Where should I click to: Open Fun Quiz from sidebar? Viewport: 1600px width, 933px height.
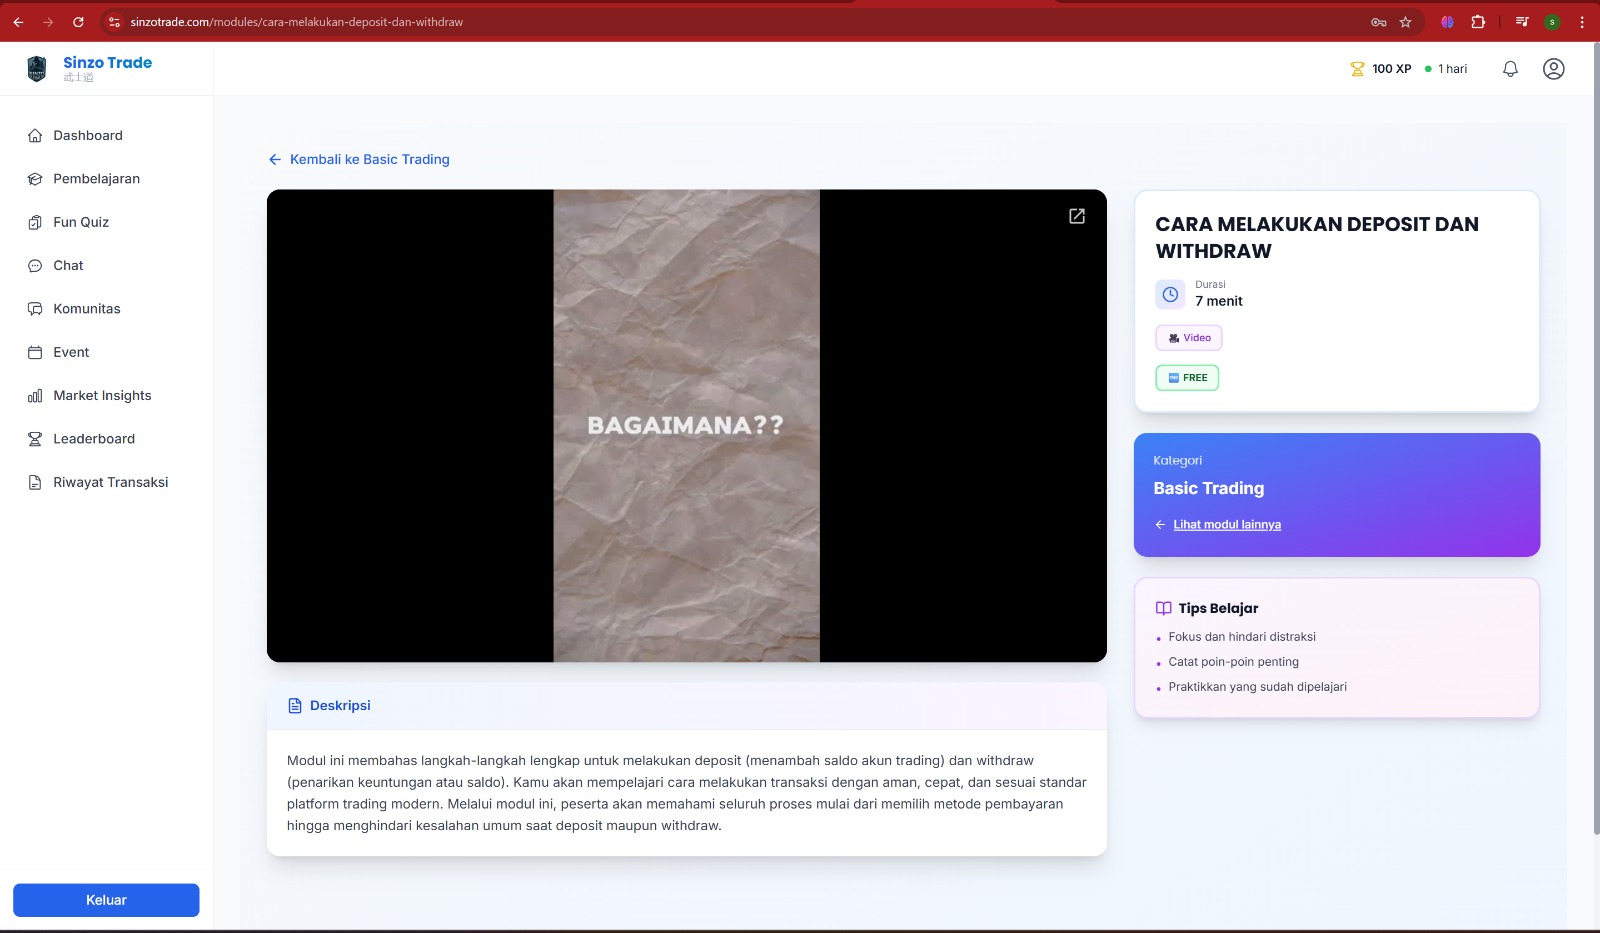81,222
